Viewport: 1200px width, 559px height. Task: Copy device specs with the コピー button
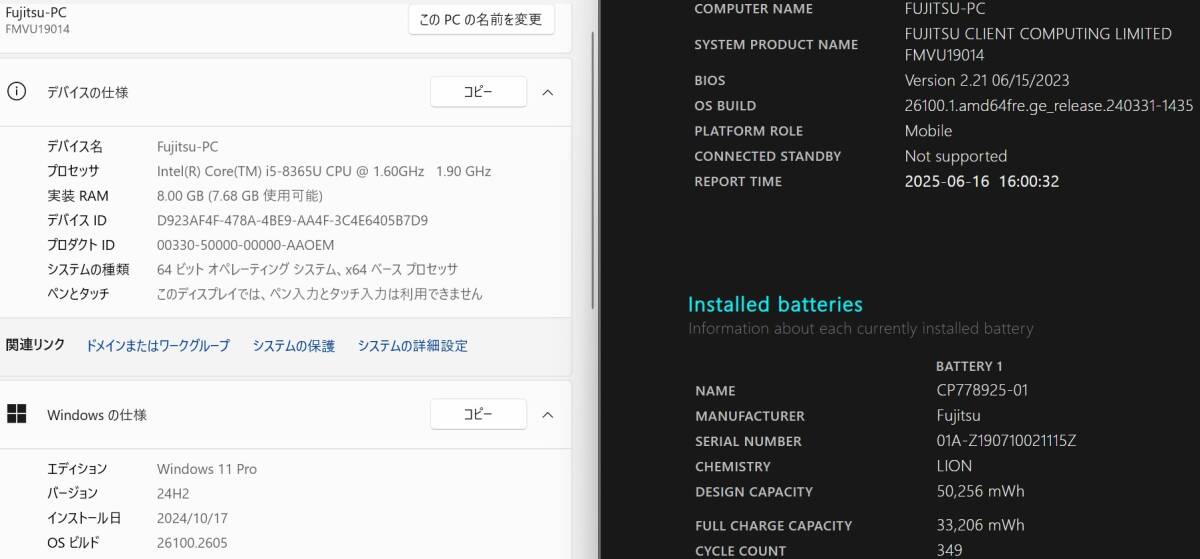[x=478, y=92]
